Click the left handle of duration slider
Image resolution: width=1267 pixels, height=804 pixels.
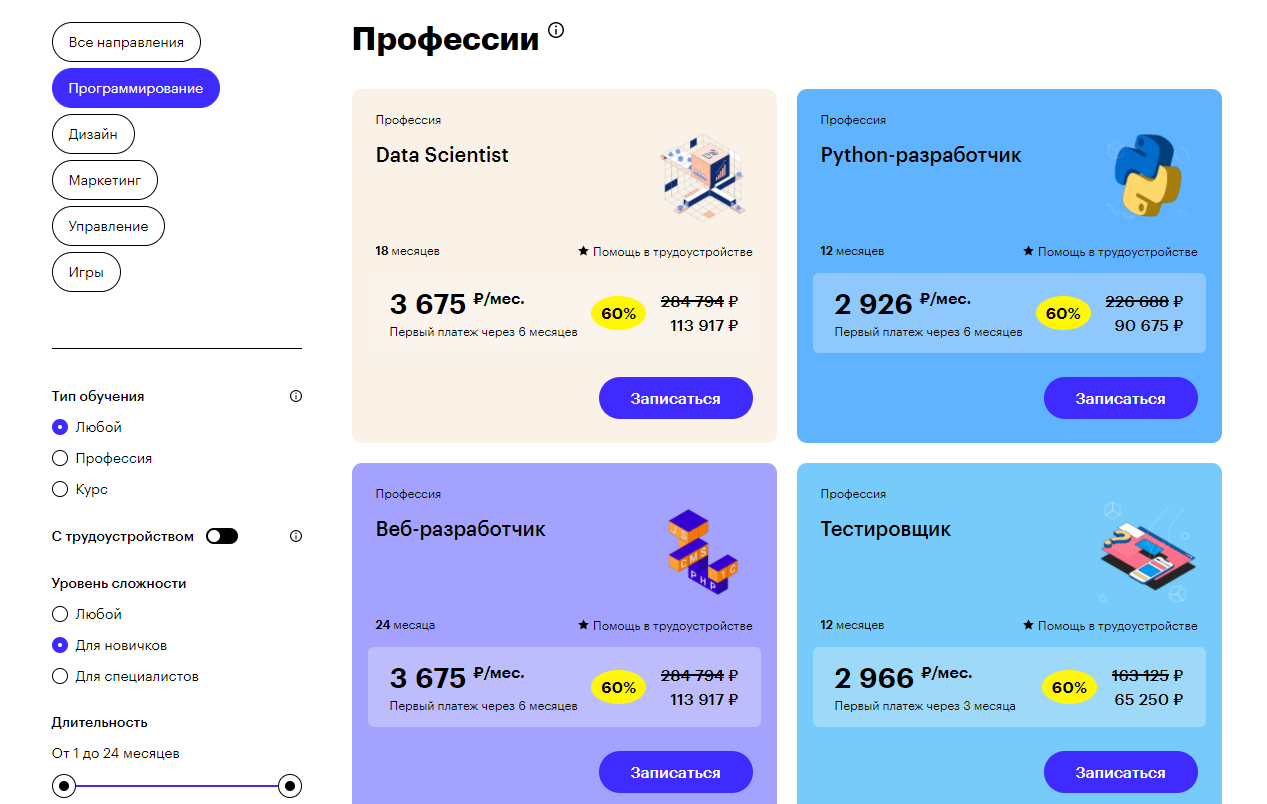[x=64, y=786]
